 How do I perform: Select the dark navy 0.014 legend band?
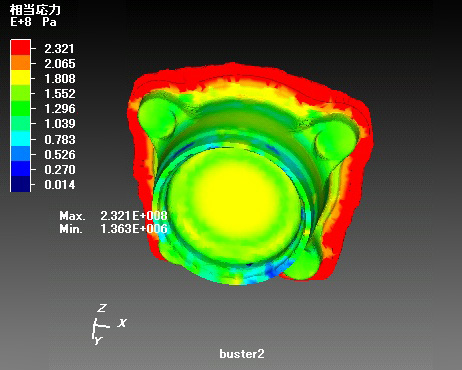(x=21, y=184)
